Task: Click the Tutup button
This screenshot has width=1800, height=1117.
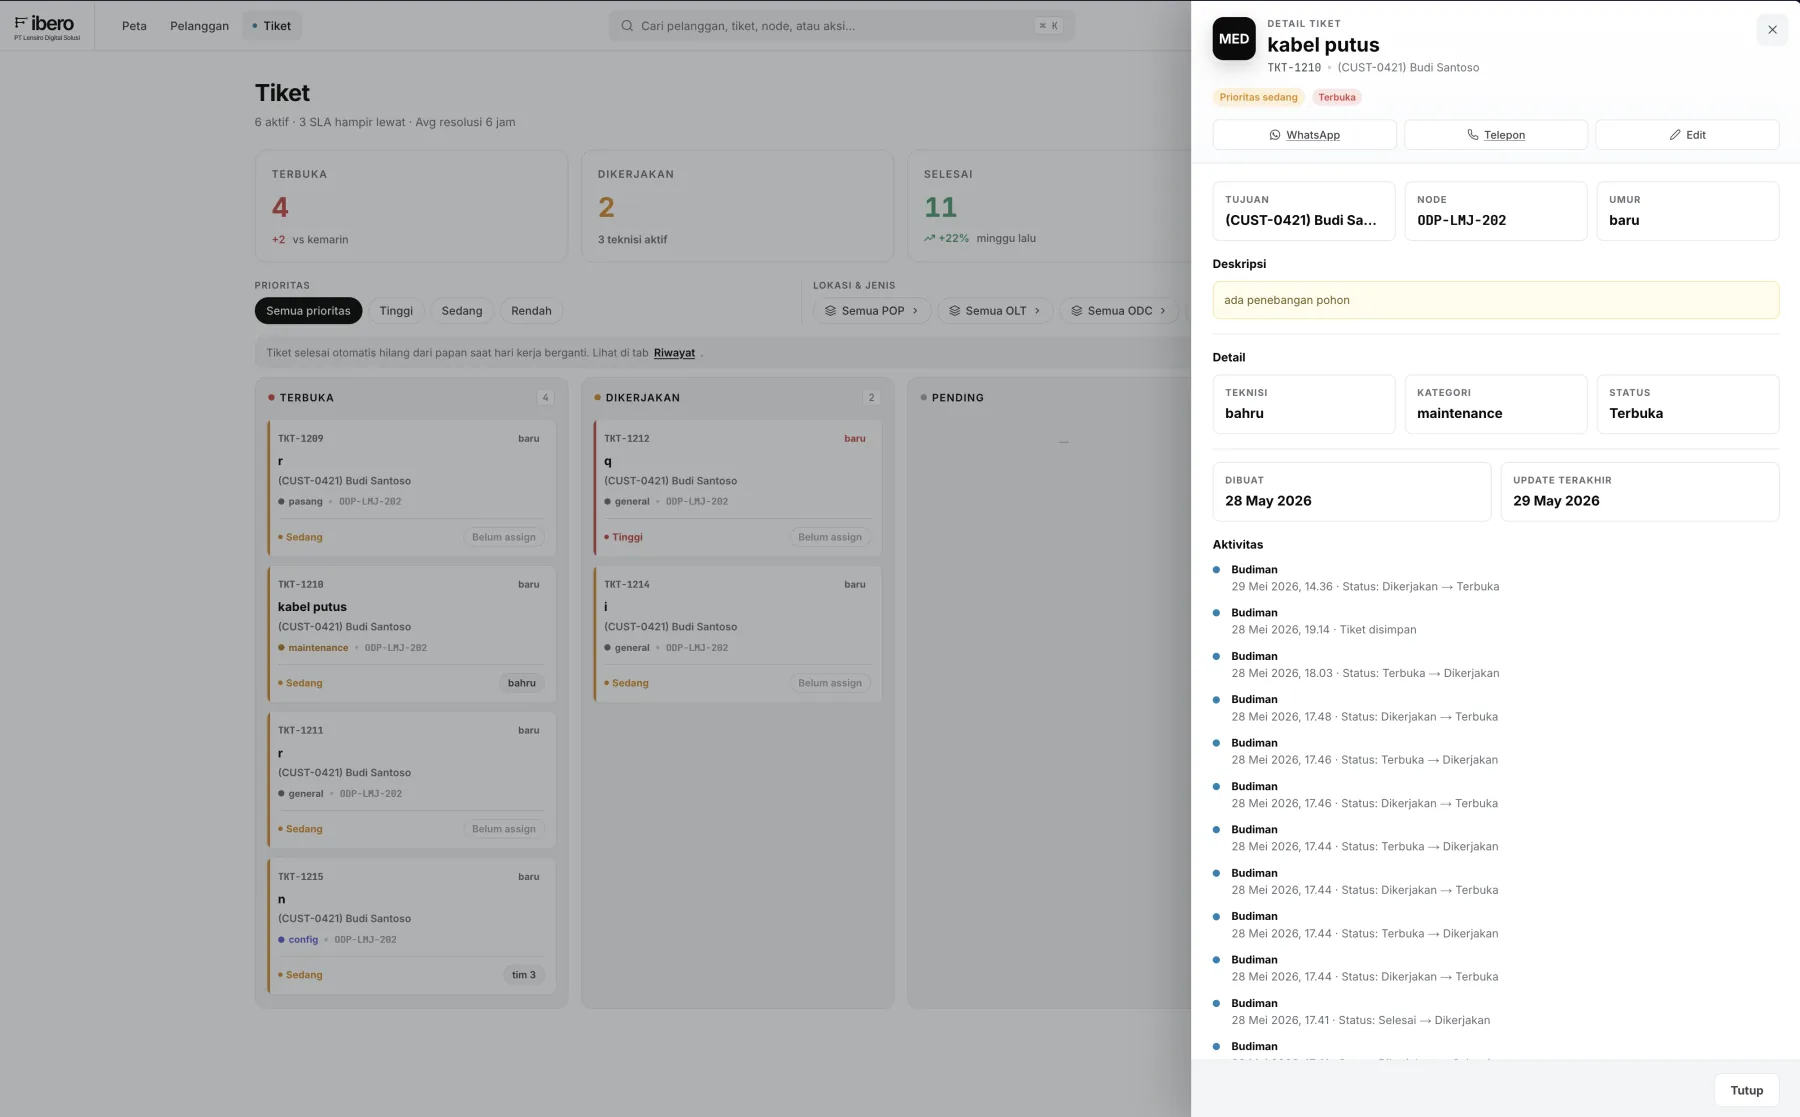Action: pos(1746,1090)
